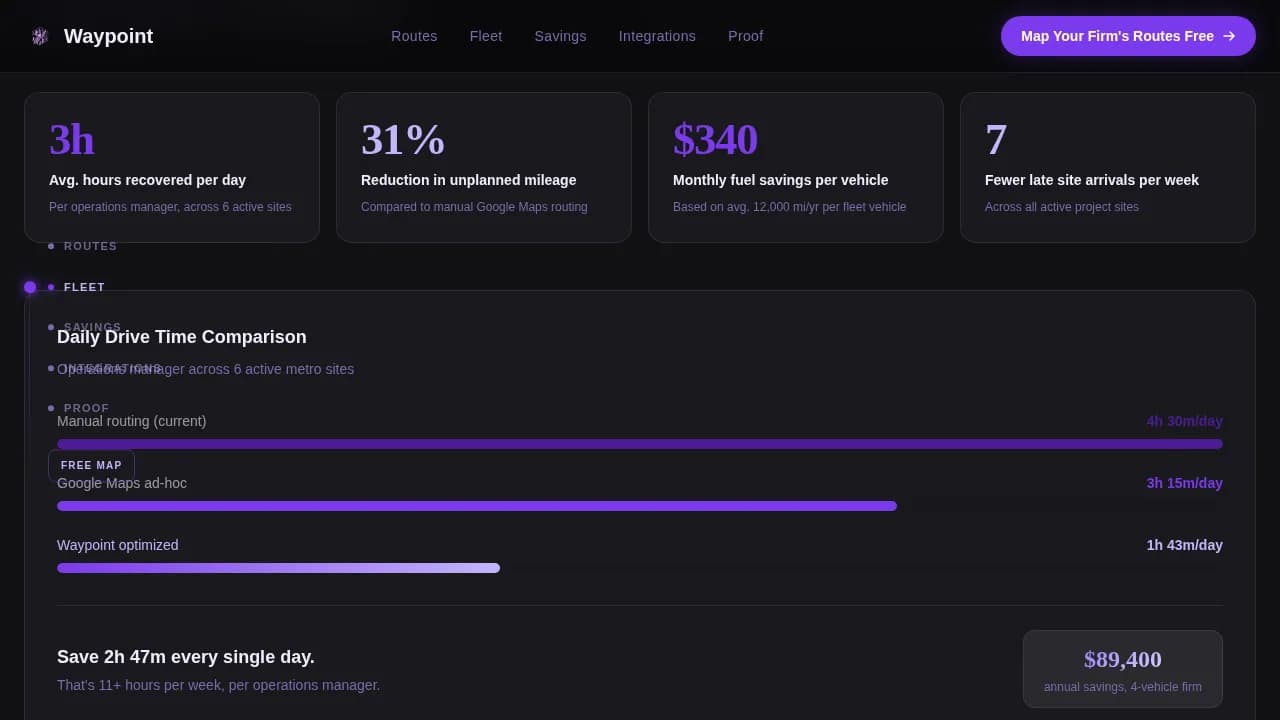Select the $340 fuel savings stat card
The image size is (1280, 720).
coord(796,166)
